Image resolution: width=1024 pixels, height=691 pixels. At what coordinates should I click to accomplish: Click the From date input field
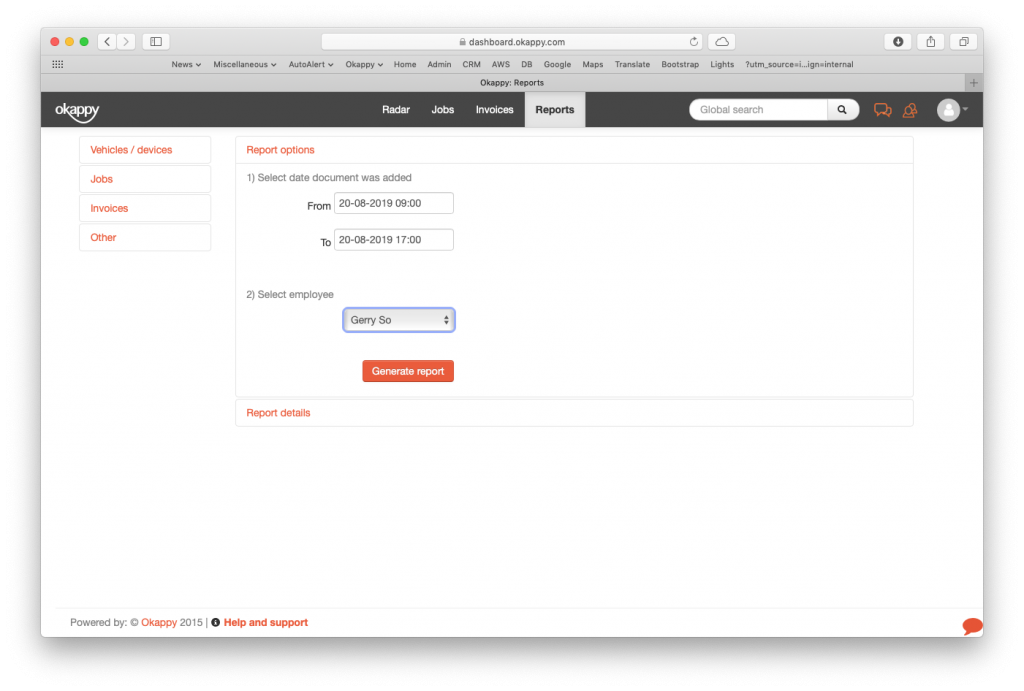[393, 202]
